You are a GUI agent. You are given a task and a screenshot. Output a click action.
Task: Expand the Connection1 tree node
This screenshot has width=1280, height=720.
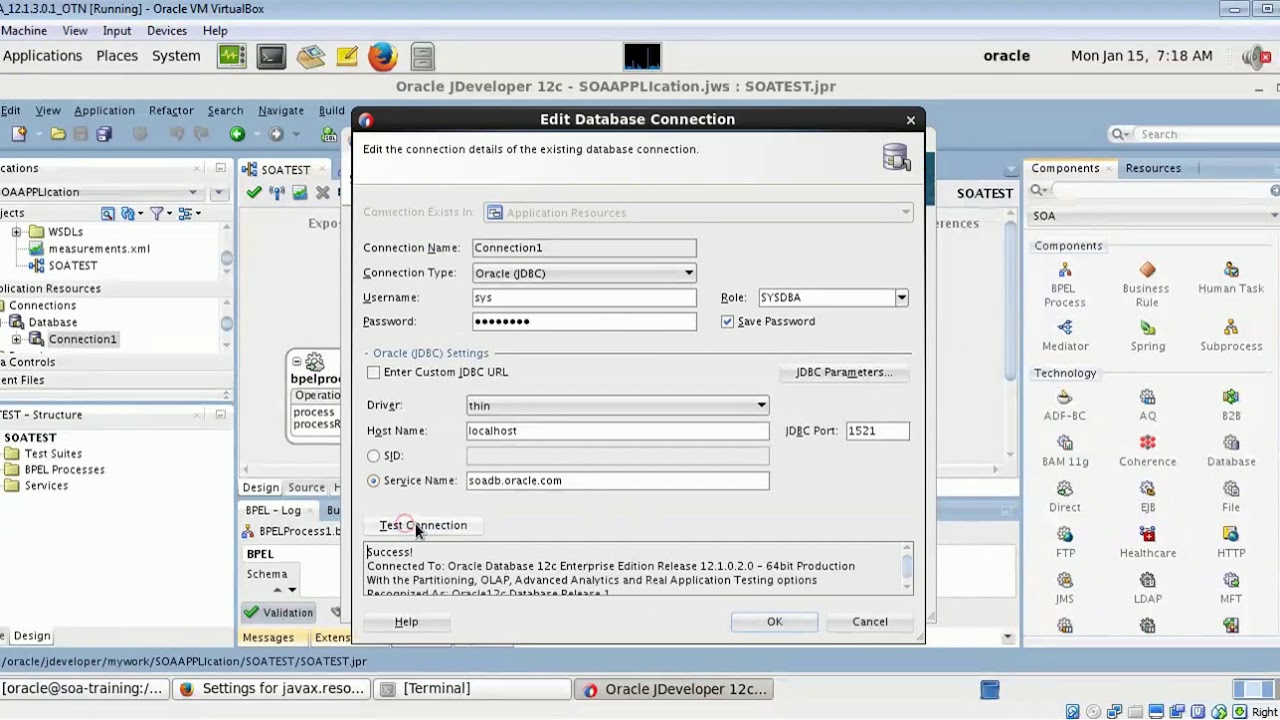16,339
